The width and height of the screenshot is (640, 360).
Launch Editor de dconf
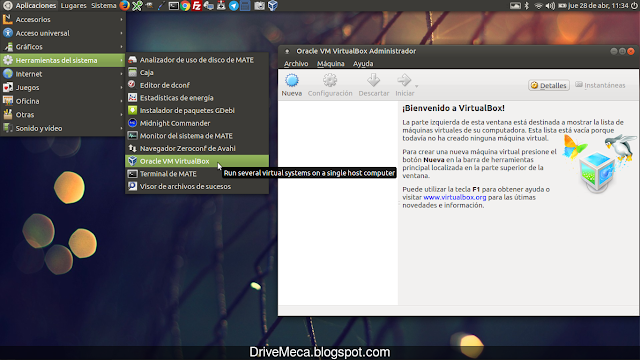pyautogui.click(x=197, y=85)
